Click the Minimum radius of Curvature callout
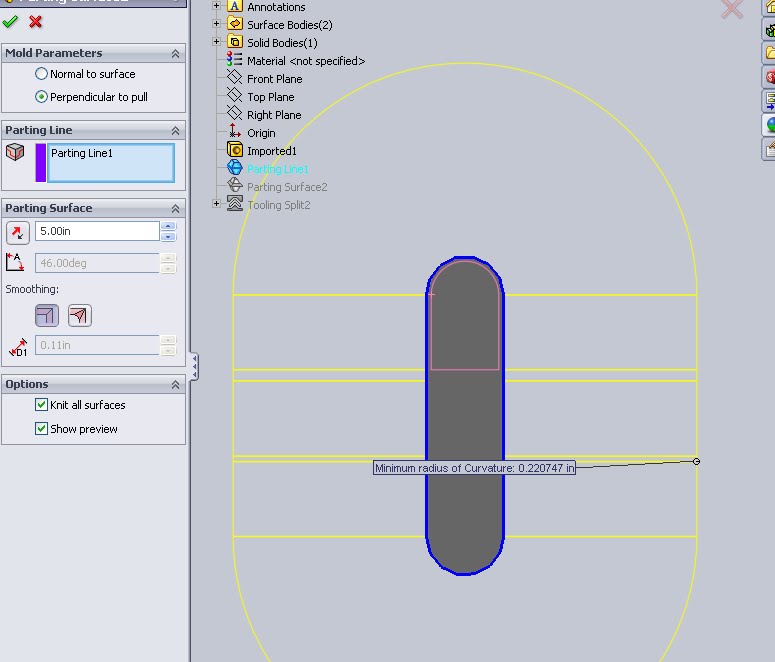 [x=474, y=468]
